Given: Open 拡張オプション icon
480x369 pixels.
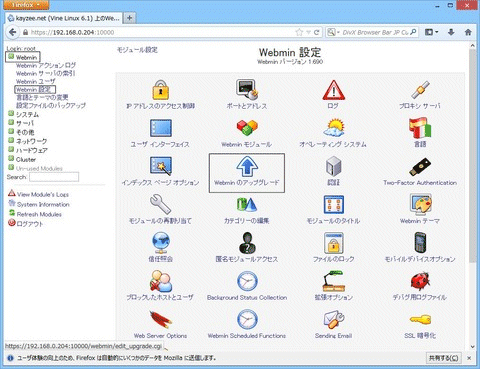Looking at the screenshot, I should click(x=334, y=281).
